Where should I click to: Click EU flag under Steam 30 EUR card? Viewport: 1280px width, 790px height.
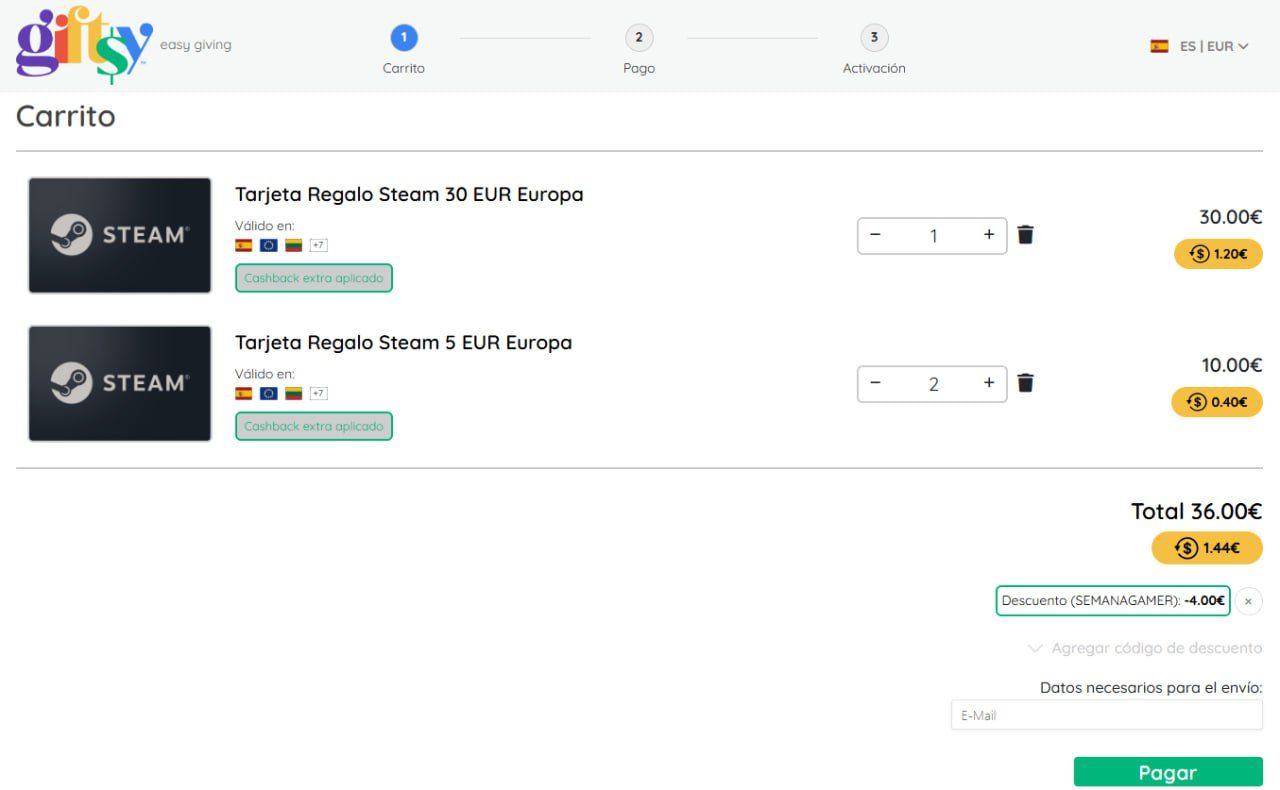point(268,245)
